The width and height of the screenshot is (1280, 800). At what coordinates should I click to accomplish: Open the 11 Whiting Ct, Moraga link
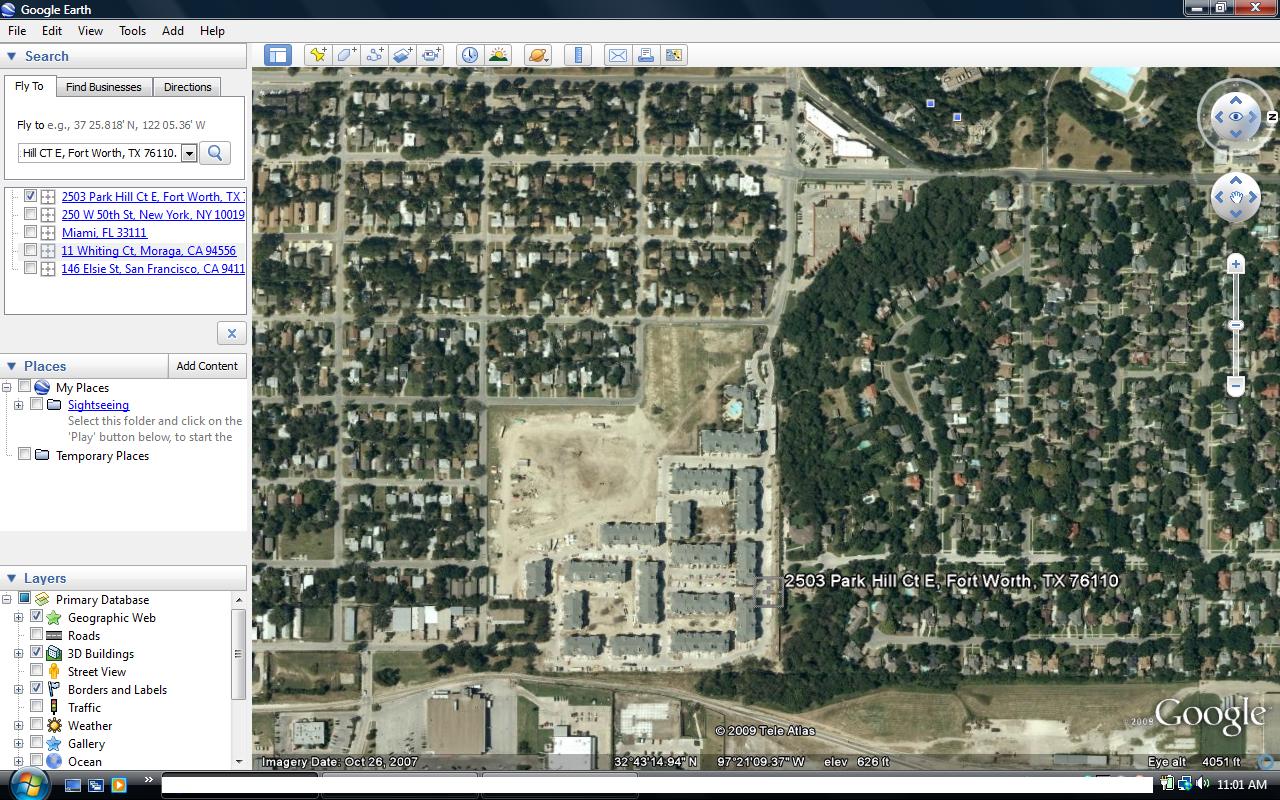pyautogui.click(x=149, y=251)
